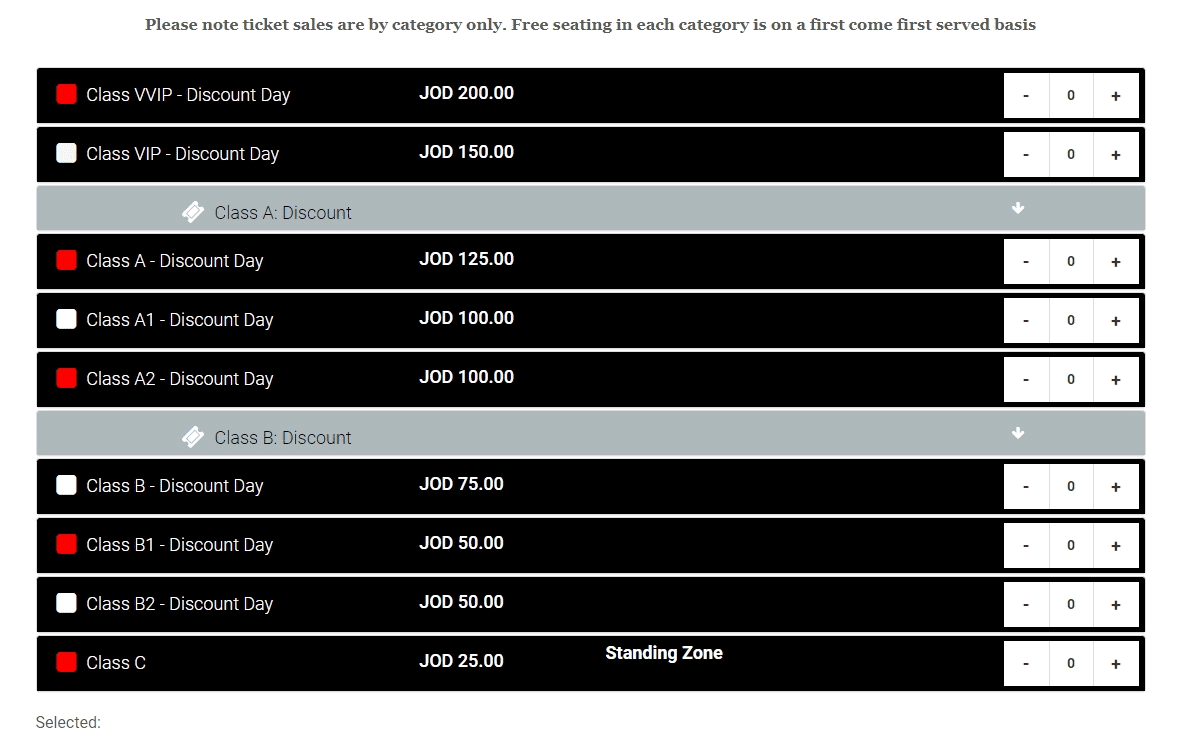Click red color box for Class VVIP
This screenshot has height=742, width=1186.
67,94
